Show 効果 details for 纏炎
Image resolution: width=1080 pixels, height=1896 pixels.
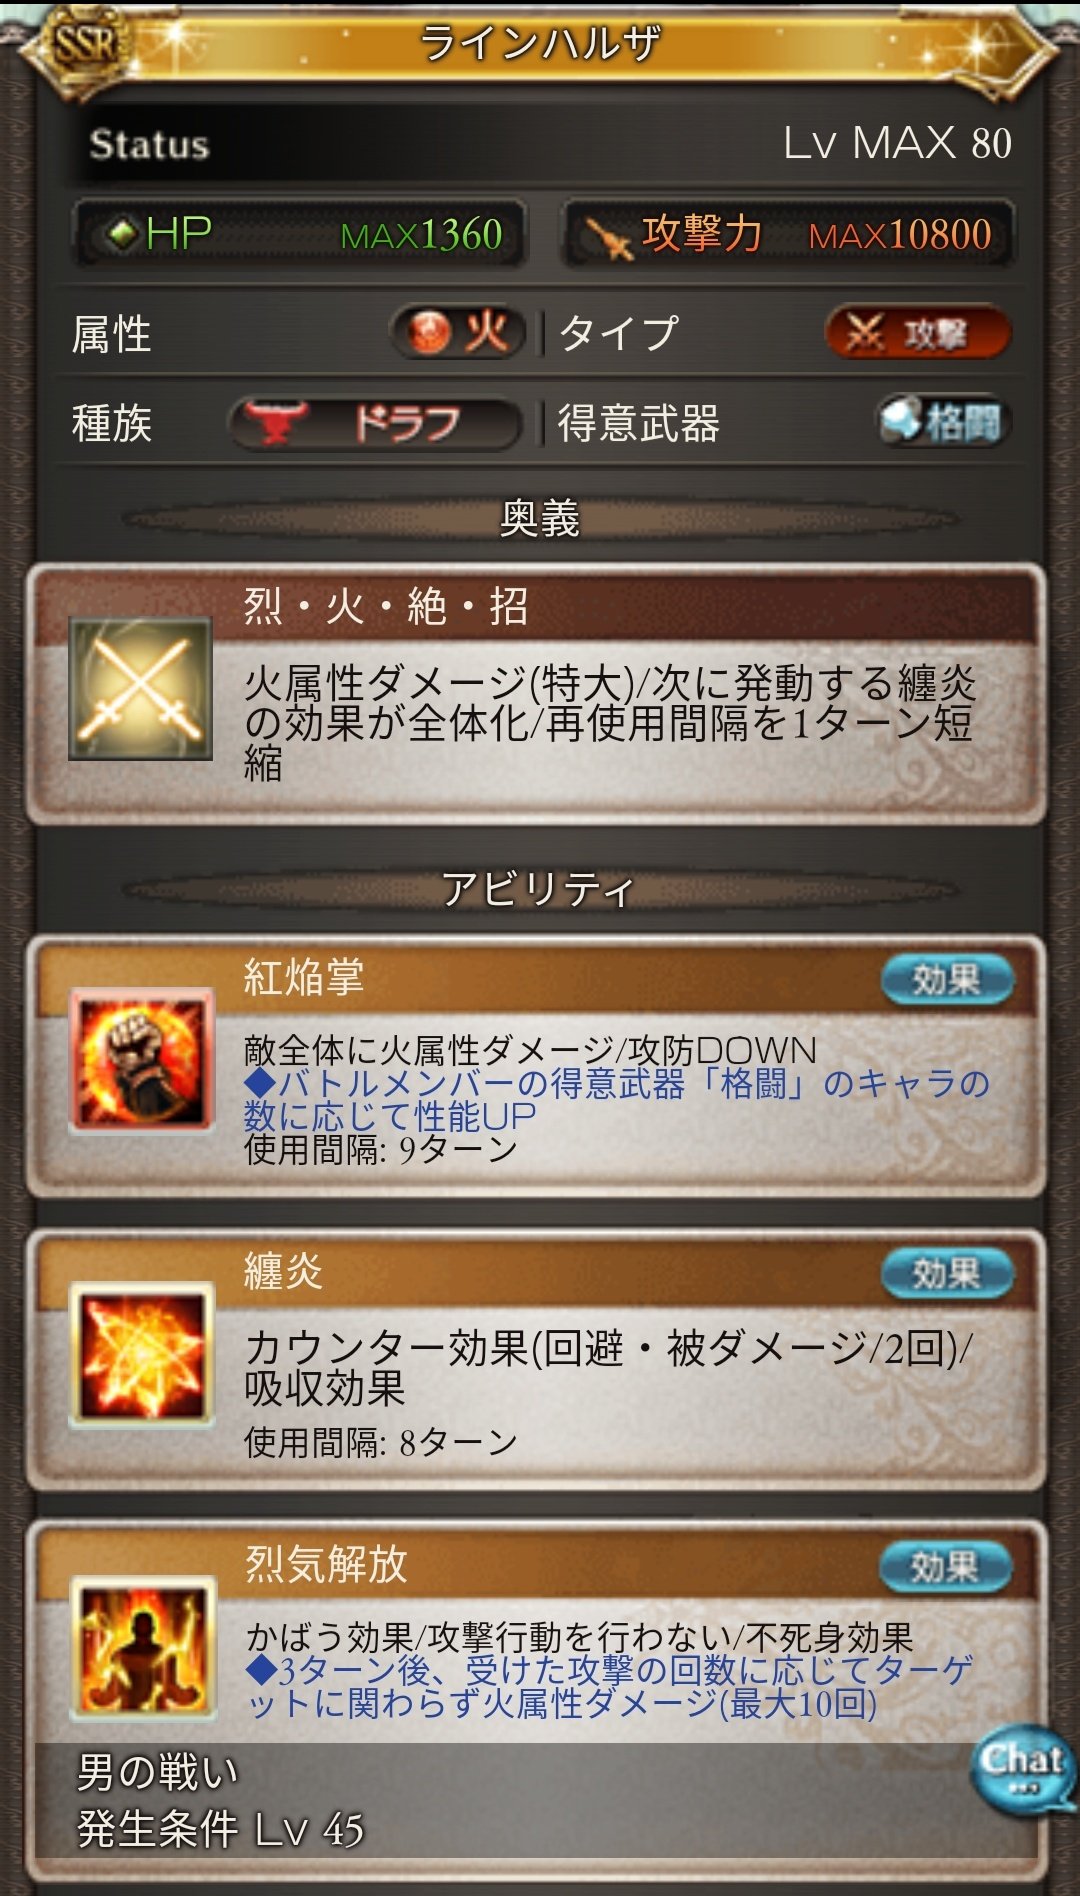coord(946,1274)
